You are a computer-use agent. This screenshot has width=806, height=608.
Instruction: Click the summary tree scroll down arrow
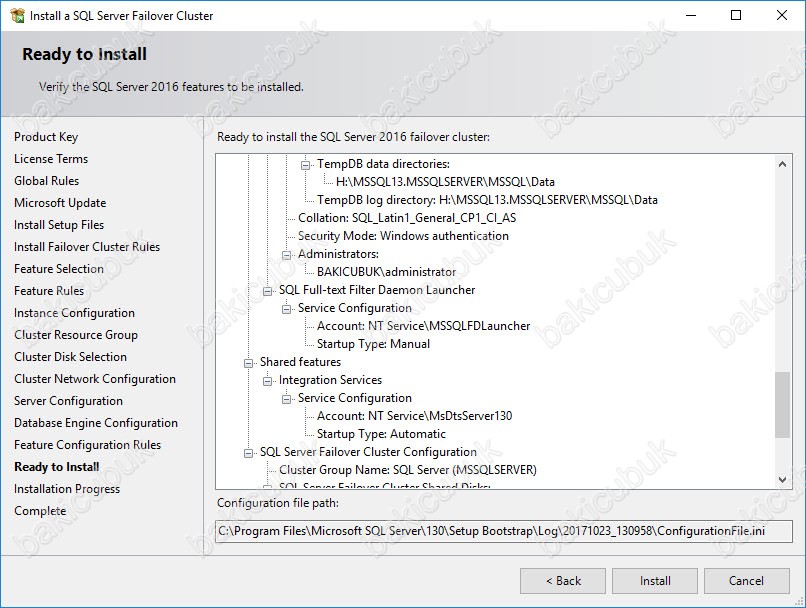[782, 480]
